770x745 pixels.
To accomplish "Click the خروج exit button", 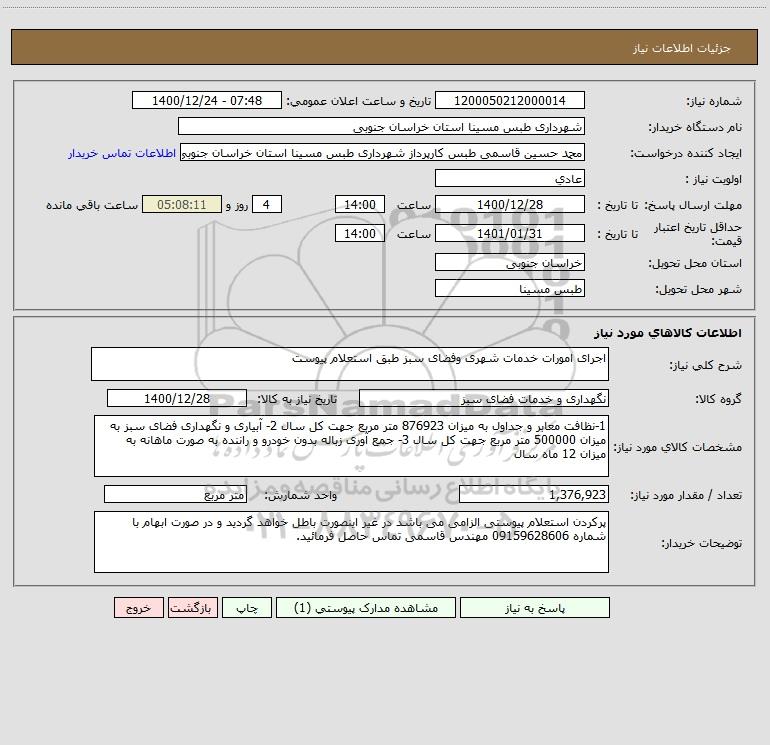I will [138, 607].
